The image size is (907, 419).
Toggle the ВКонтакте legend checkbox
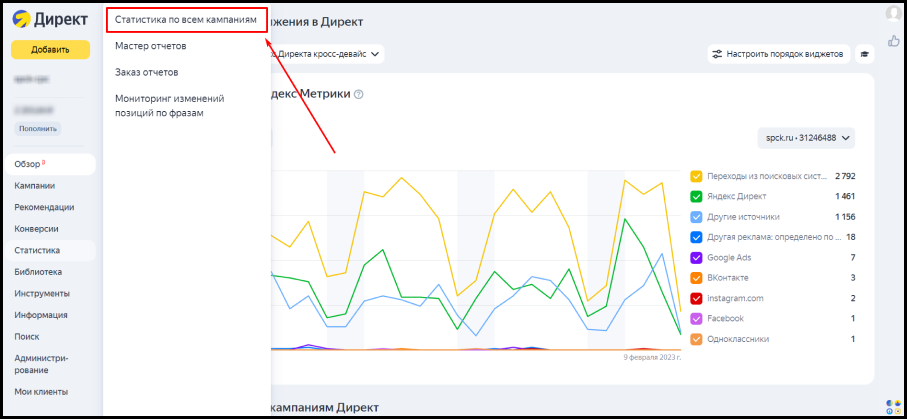[x=696, y=278]
